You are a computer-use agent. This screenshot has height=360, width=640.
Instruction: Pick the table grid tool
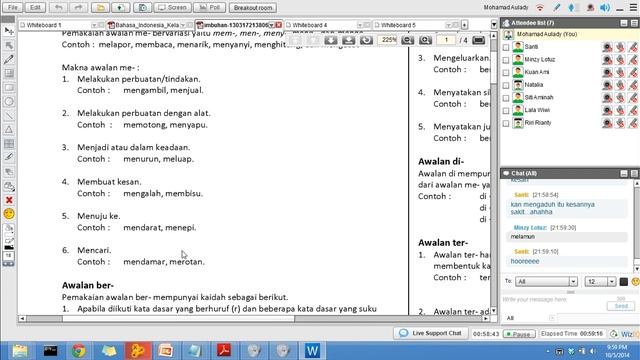(x=9, y=144)
